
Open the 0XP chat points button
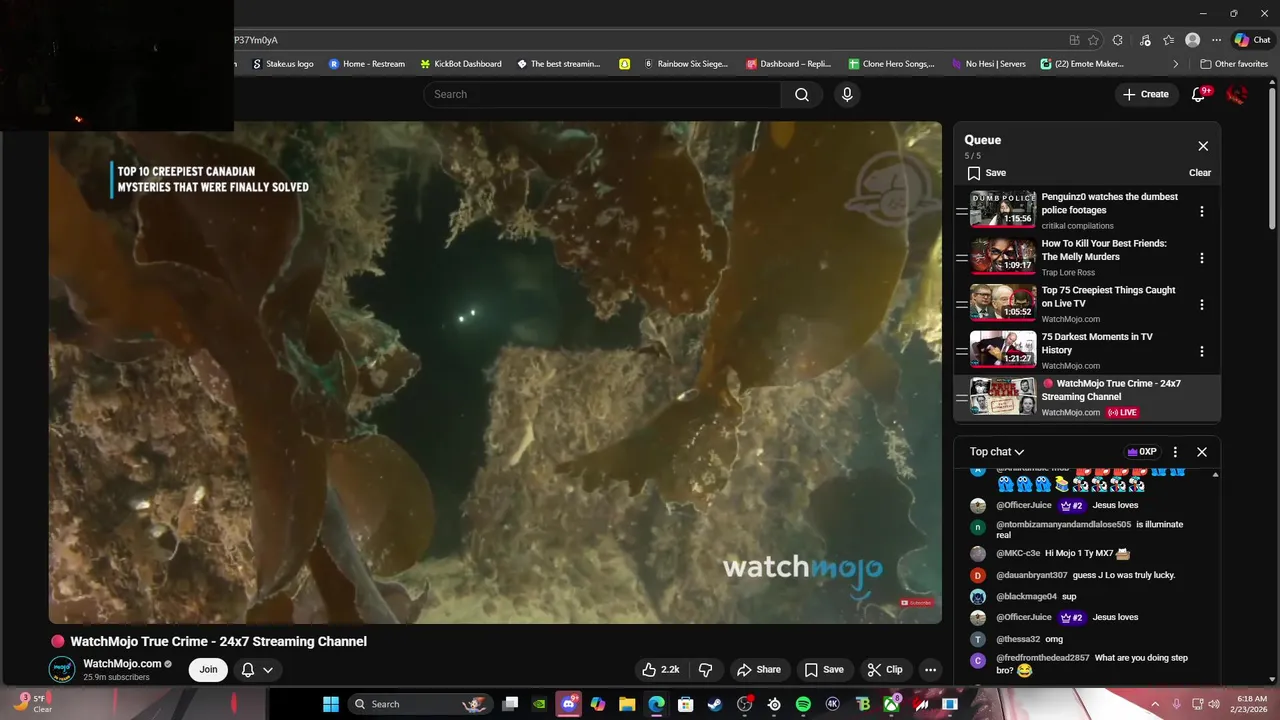pos(1141,452)
